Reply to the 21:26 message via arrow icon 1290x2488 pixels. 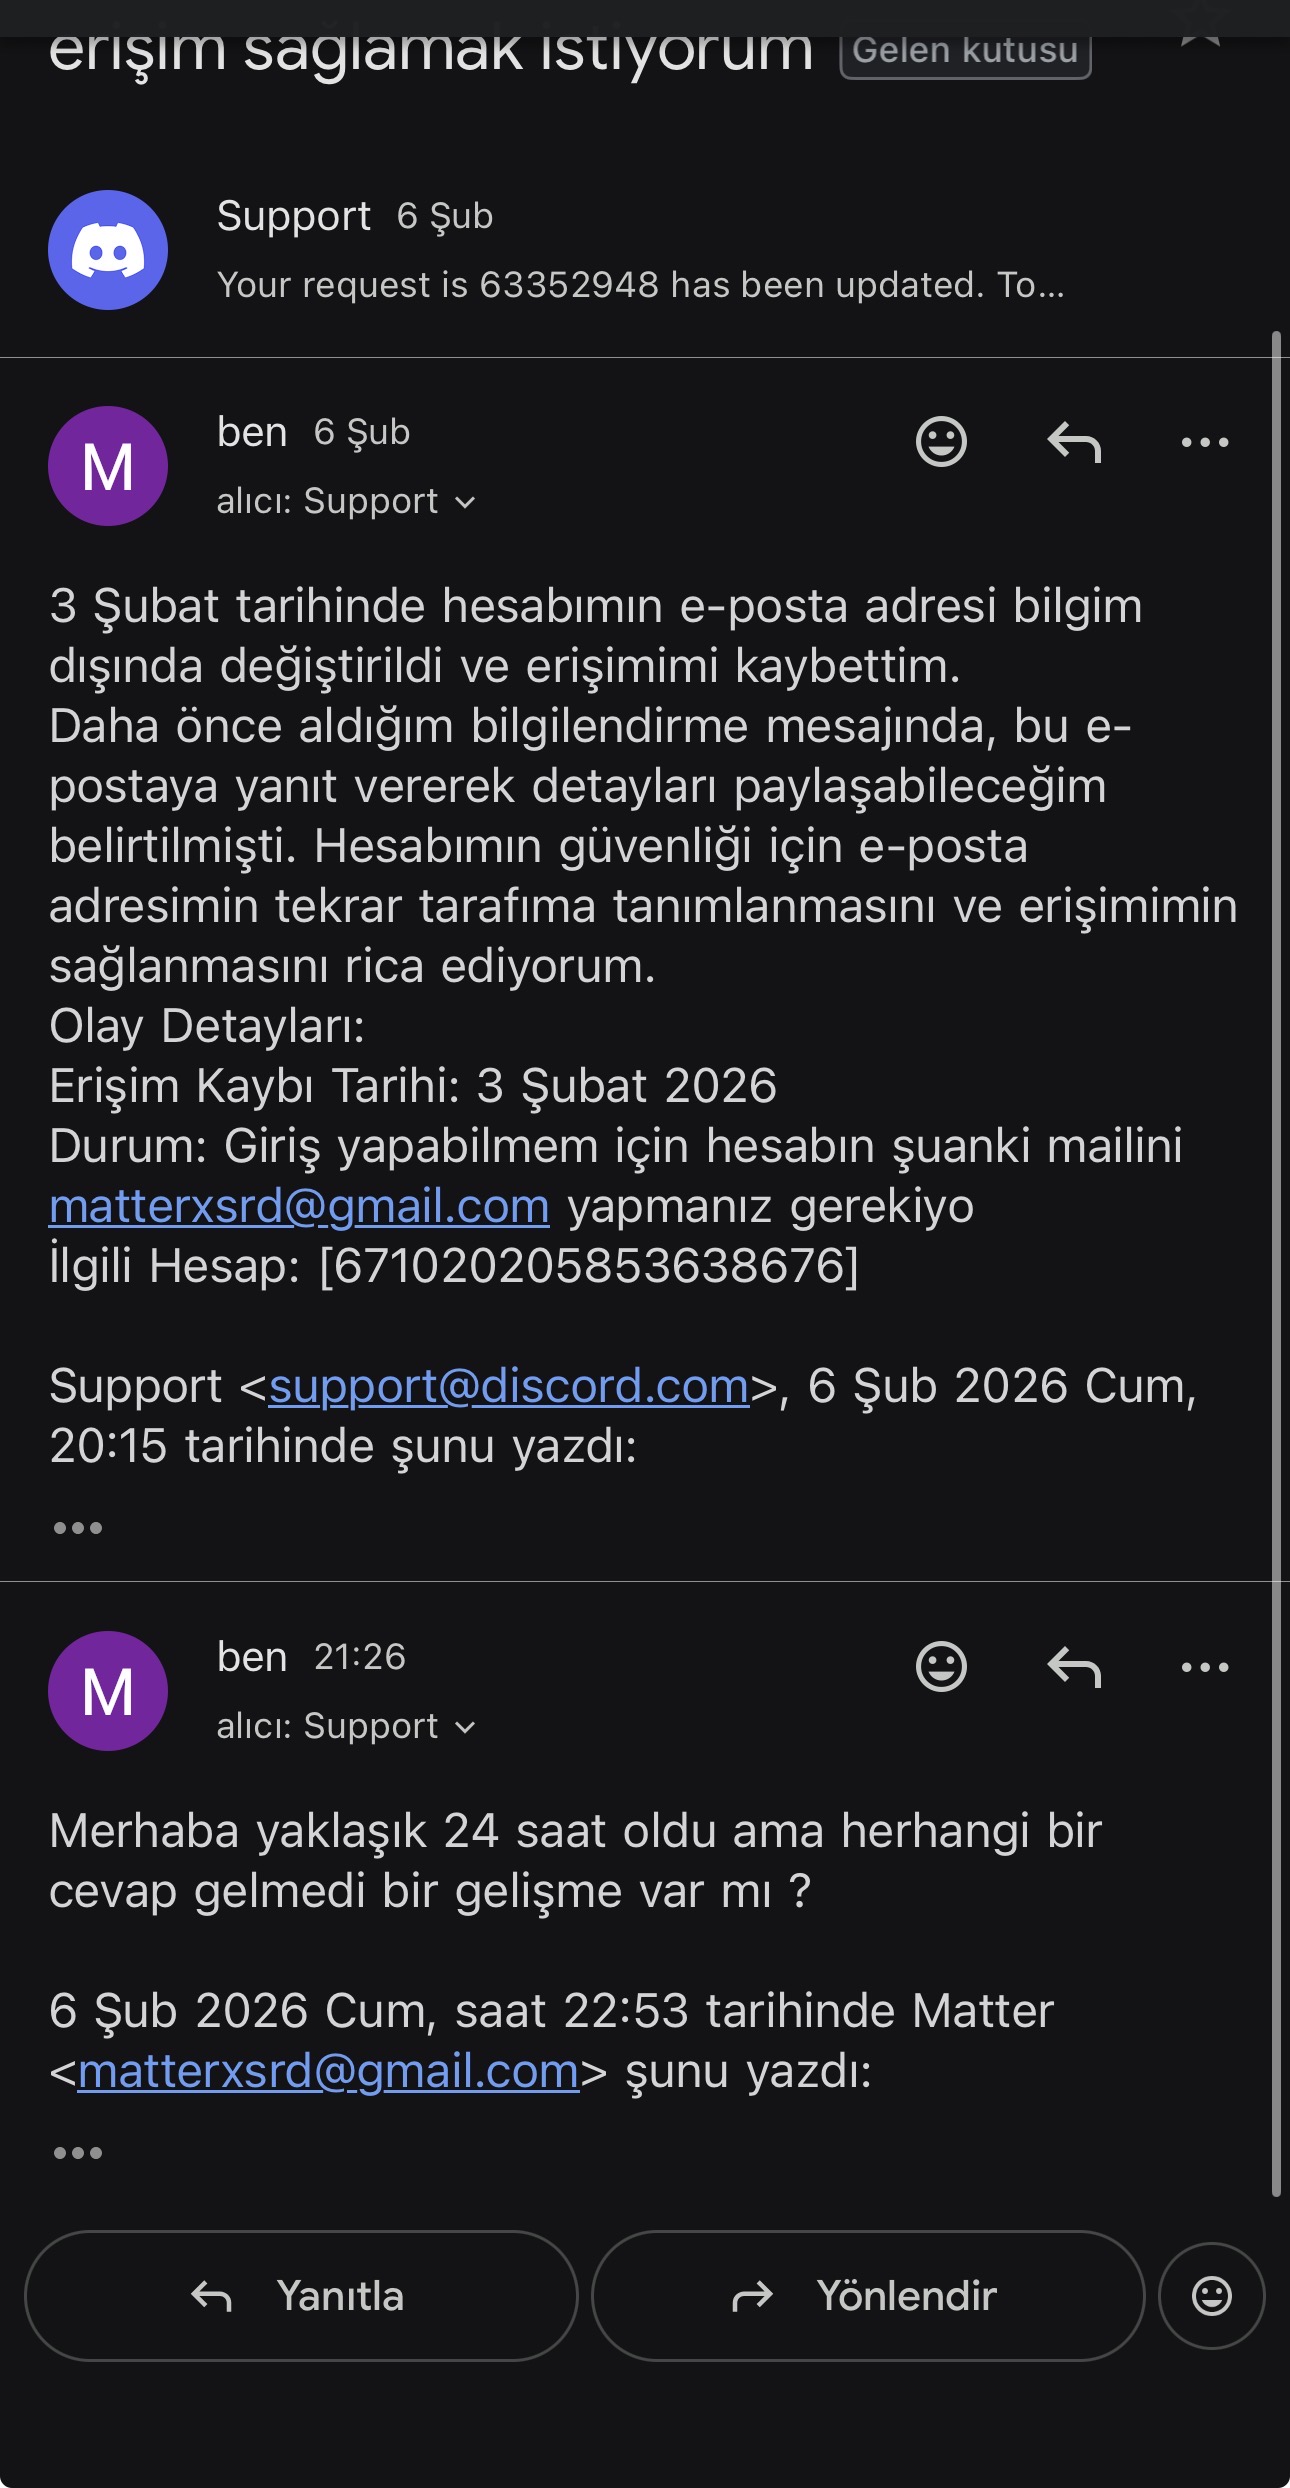click(1074, 1667)
